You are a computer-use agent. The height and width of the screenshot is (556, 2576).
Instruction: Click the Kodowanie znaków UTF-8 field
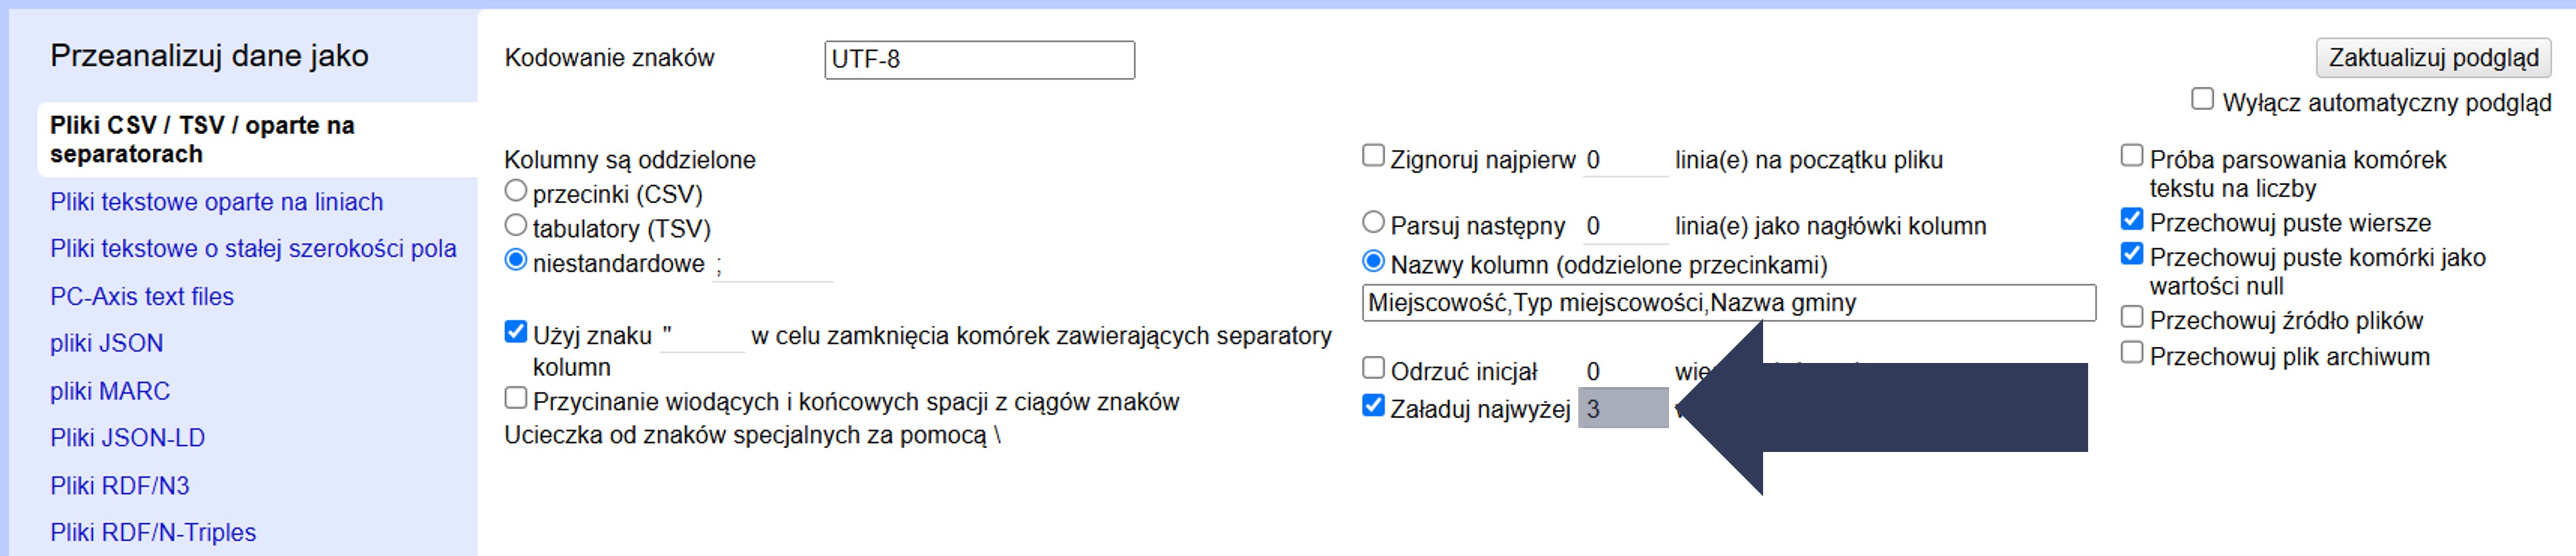pos(978,60)
